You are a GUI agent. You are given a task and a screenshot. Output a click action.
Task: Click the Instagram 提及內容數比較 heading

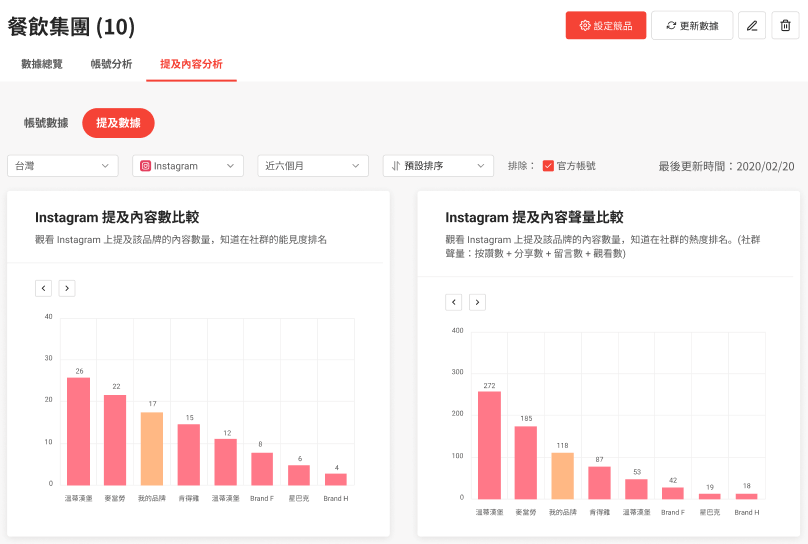[x=117, y=217]
